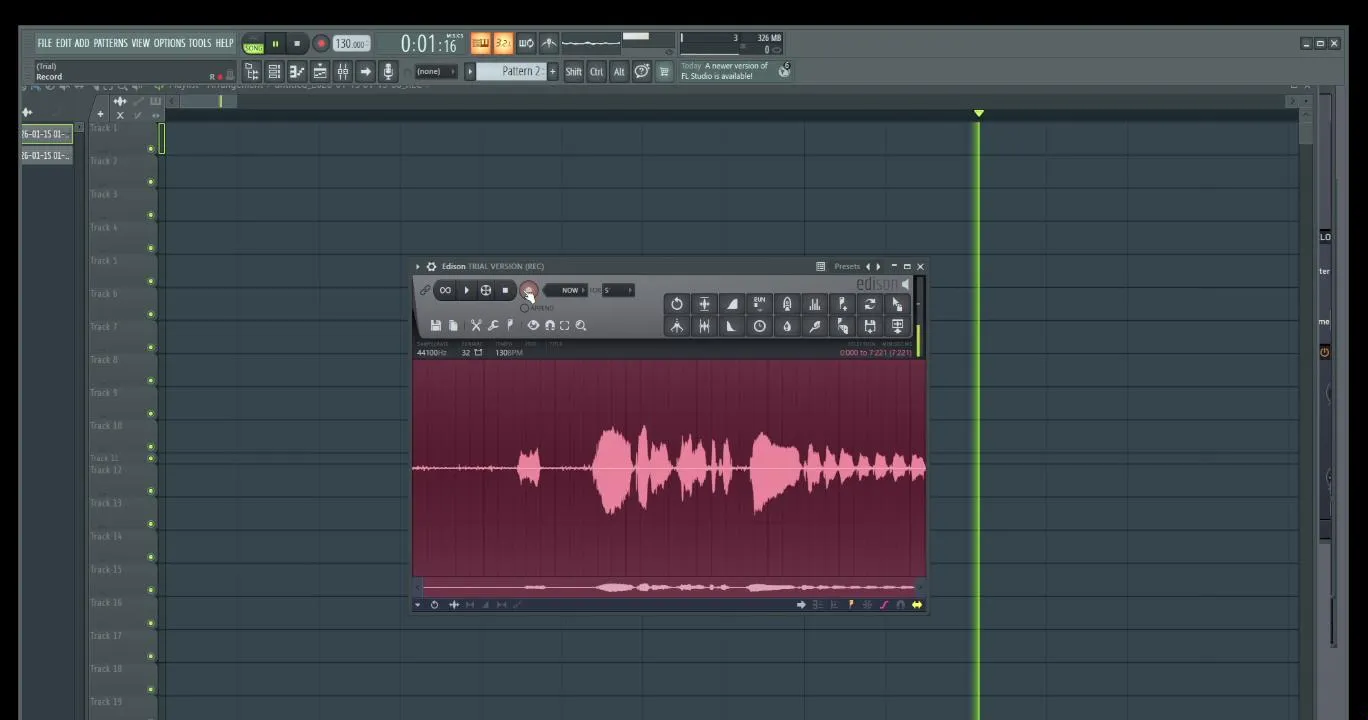Open the HELP menu
Image resolution: width=1368 pixels, height=720 pixels.
(224, 43)
